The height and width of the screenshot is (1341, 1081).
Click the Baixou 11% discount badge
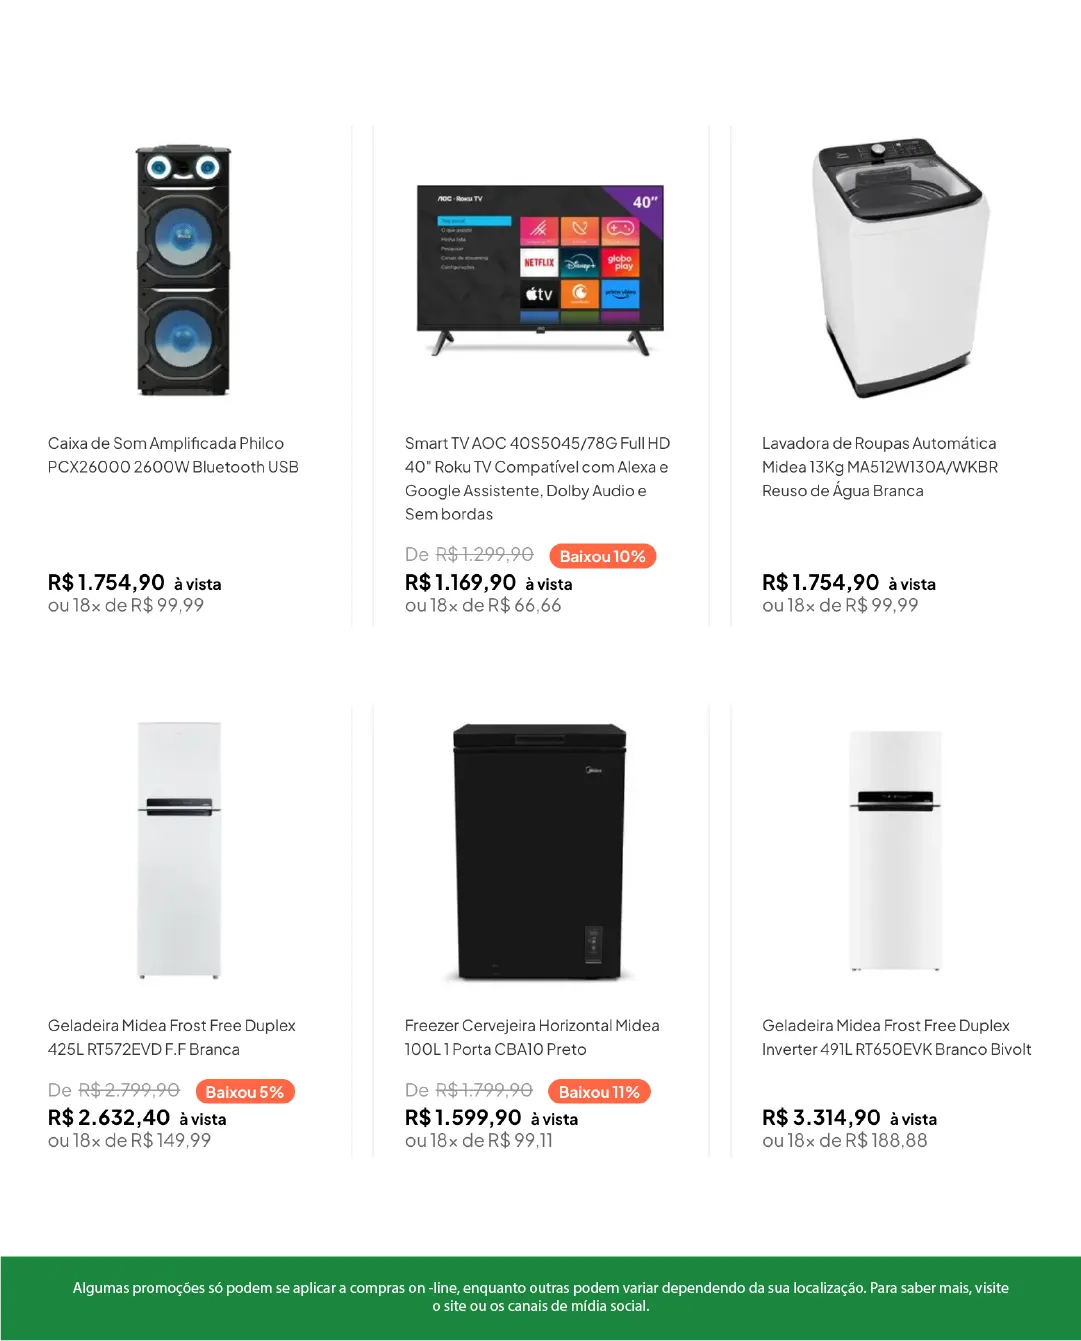click(x=599, y=1092)
